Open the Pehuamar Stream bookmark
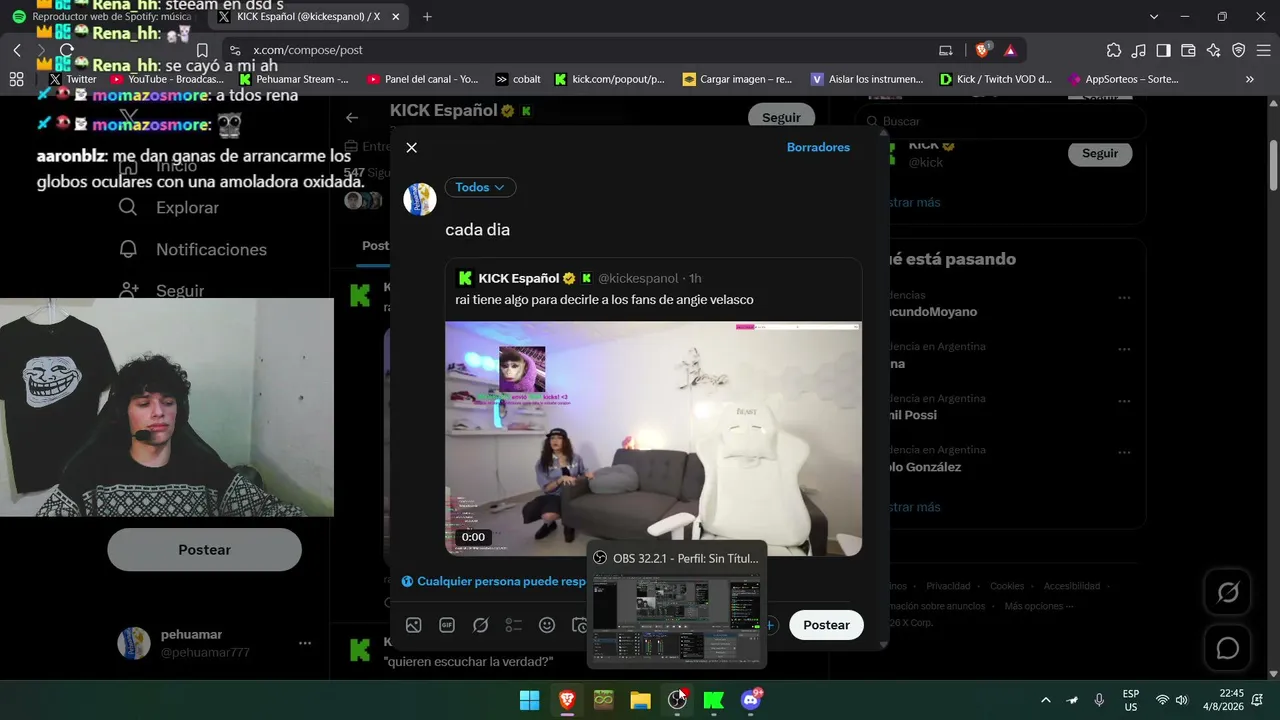The height and width of the screenshot is (720, 1280). [x=294, y=79]
